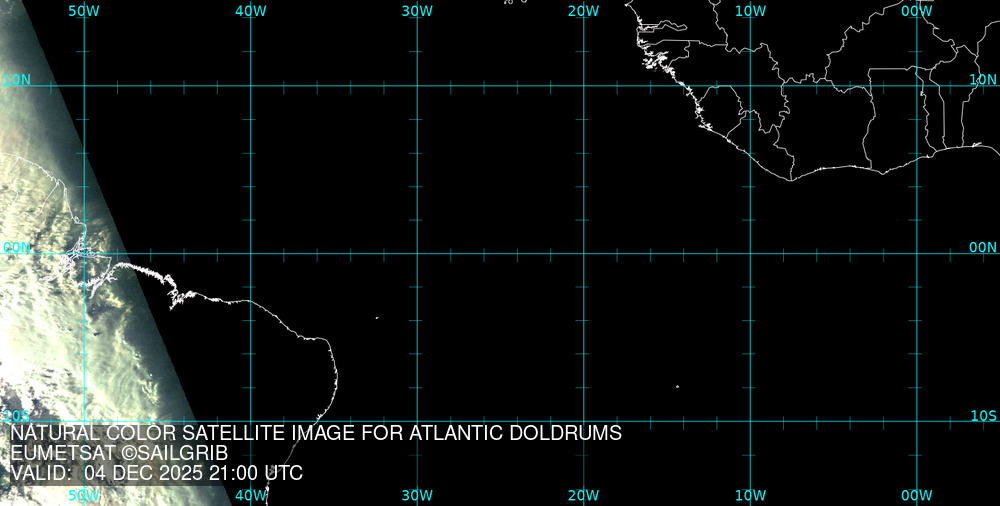Click the grid intersection of 20W and 10N
The height and width of the screenshot is (506, 1000).
[584, 86]
